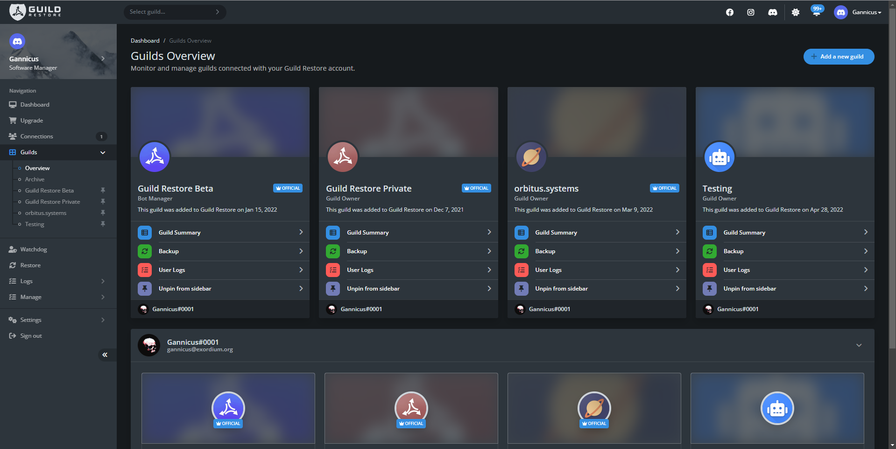Open the Instagram icon in the header
The width and height of the screenshot is (896, 449).
tap(751, 12)
